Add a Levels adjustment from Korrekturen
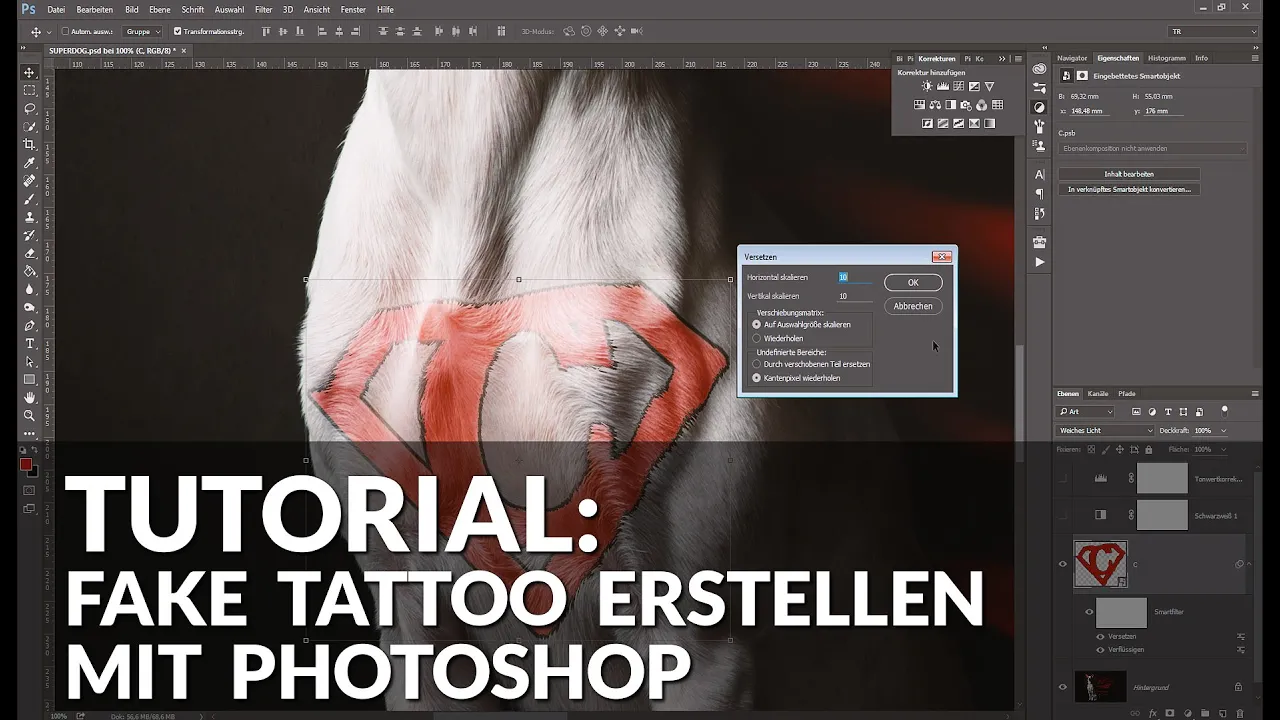1280x720 pixels. [x=943, y=87]
